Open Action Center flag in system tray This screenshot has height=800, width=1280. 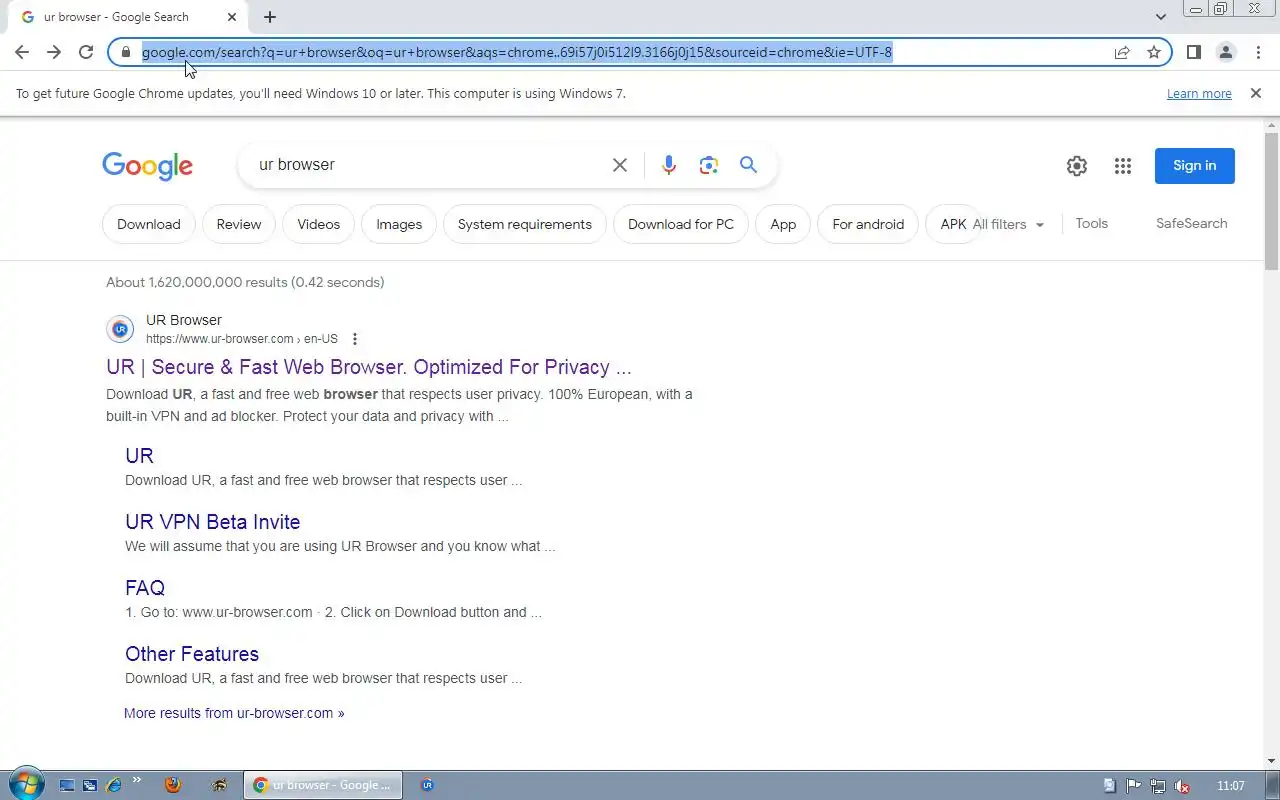coord(1134,785)
